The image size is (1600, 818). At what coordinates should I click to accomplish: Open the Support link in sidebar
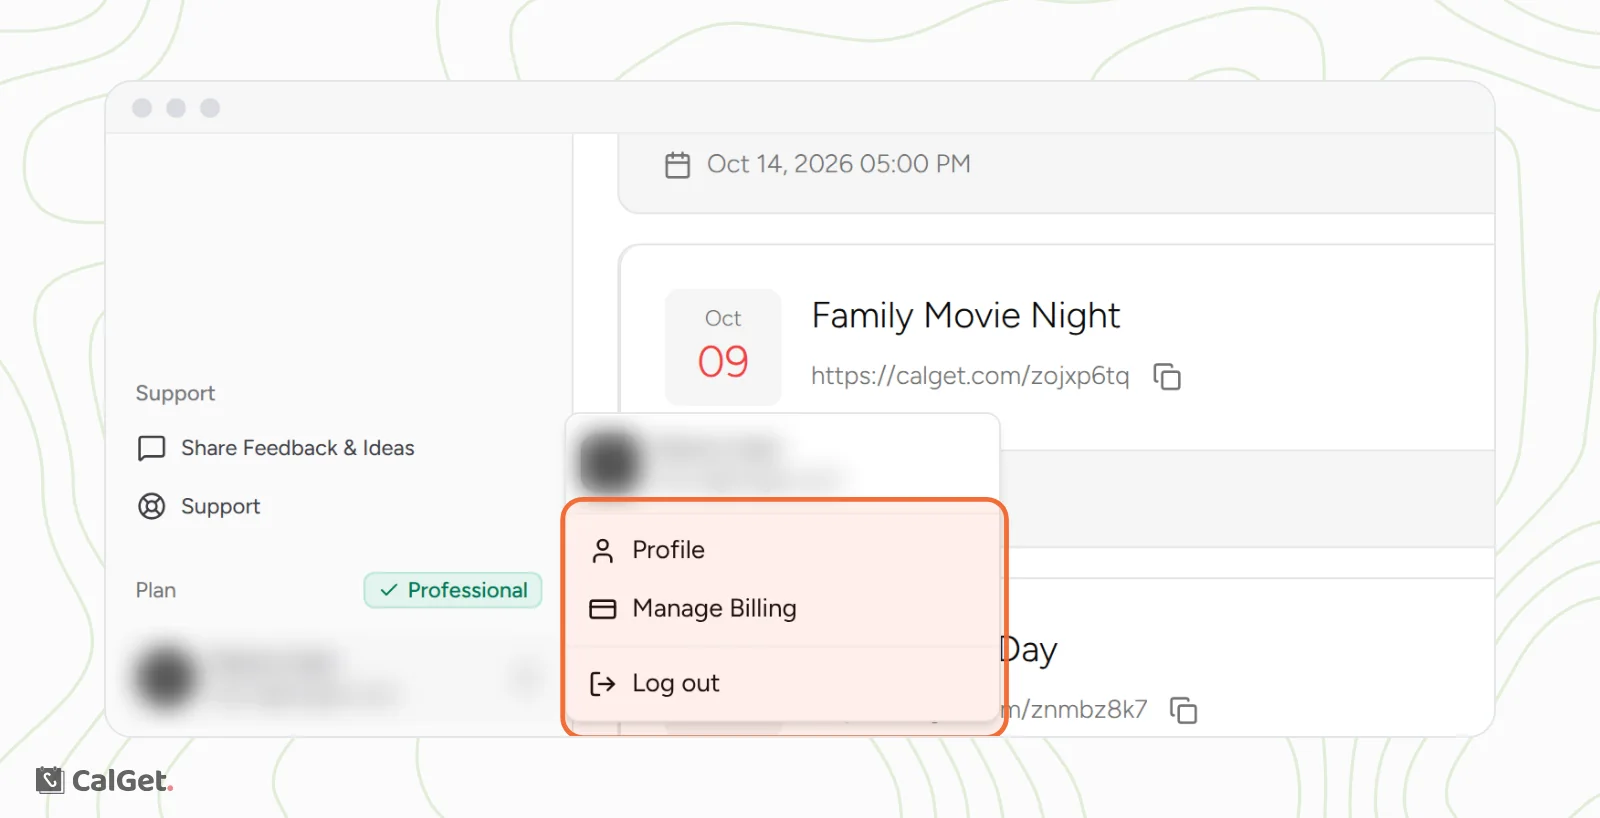coord(199,506)
